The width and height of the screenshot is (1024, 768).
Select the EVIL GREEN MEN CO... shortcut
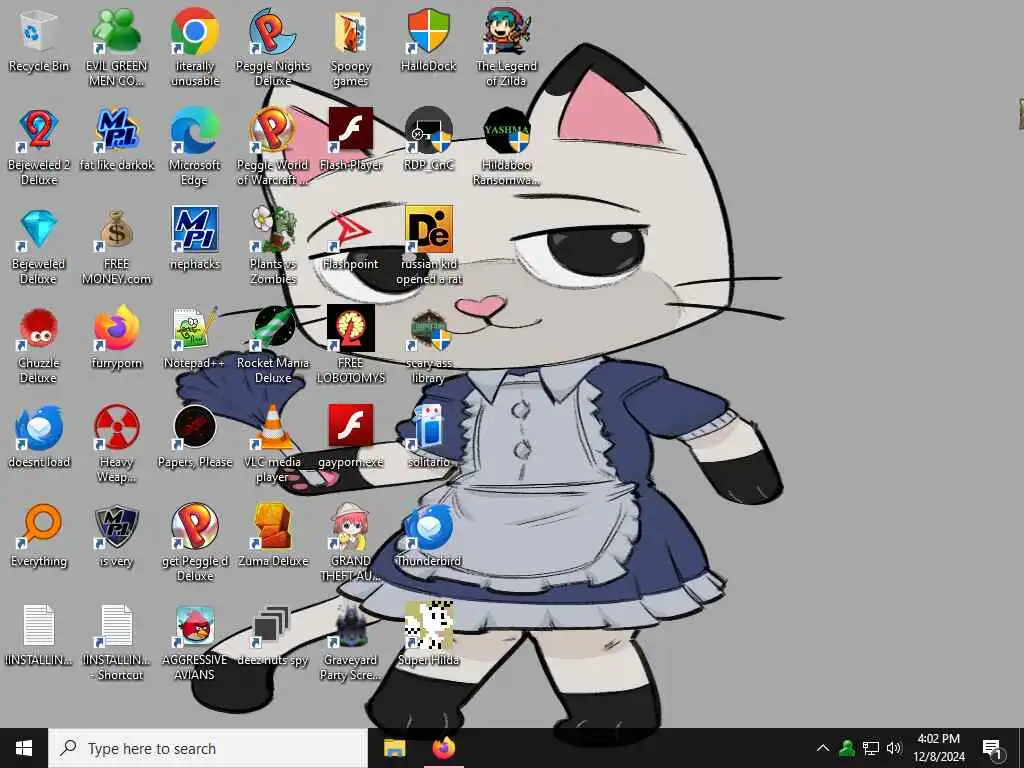point(117,33)
